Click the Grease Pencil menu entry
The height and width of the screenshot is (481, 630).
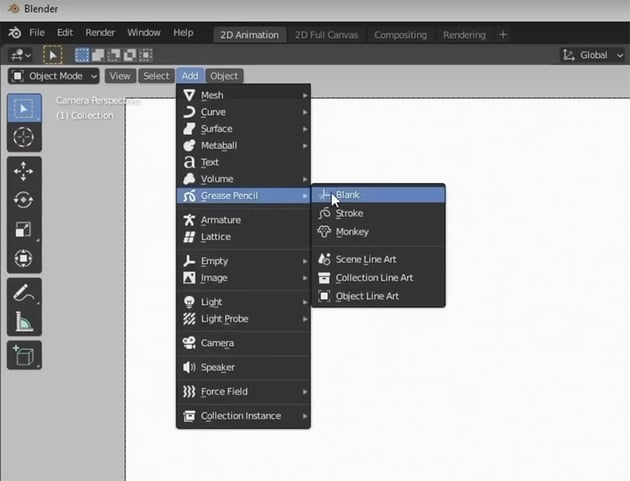243,196
